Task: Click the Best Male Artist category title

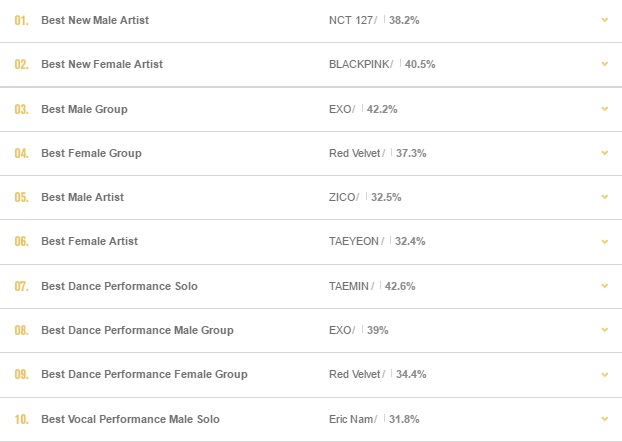Action: pos(83,197)
